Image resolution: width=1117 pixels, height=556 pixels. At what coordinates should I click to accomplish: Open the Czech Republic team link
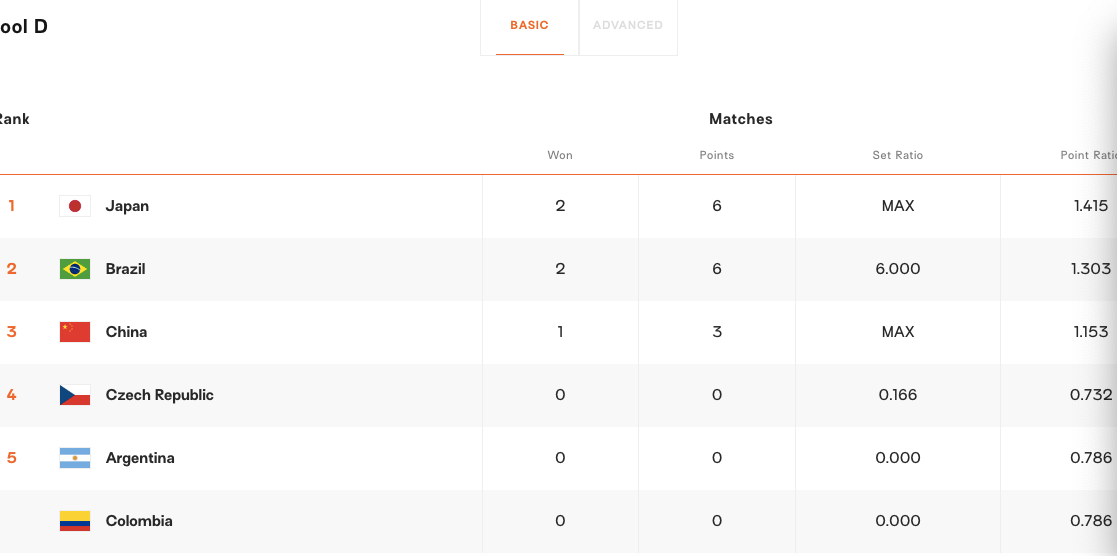point(160,395)
